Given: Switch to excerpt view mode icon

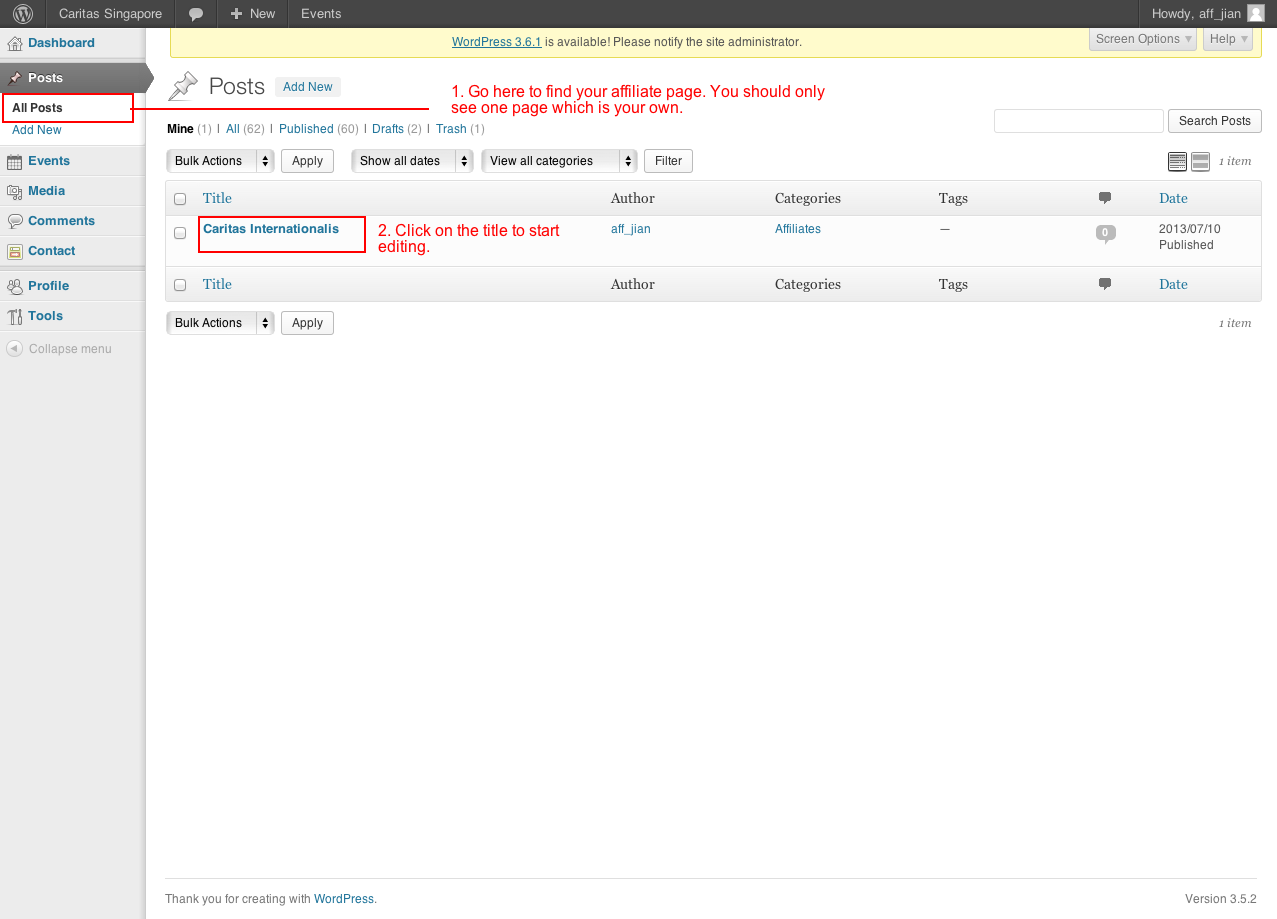Looking at the screenshot, I should pyautogui.click(x=1200, y=161).
